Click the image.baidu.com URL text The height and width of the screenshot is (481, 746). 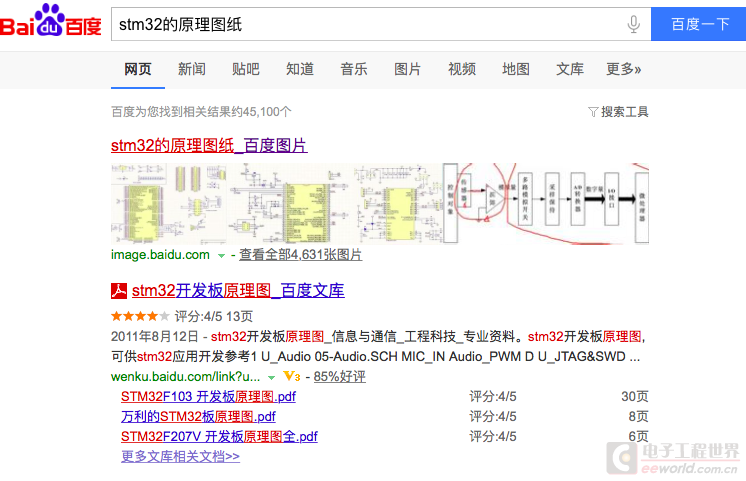(x=160, y=255)
